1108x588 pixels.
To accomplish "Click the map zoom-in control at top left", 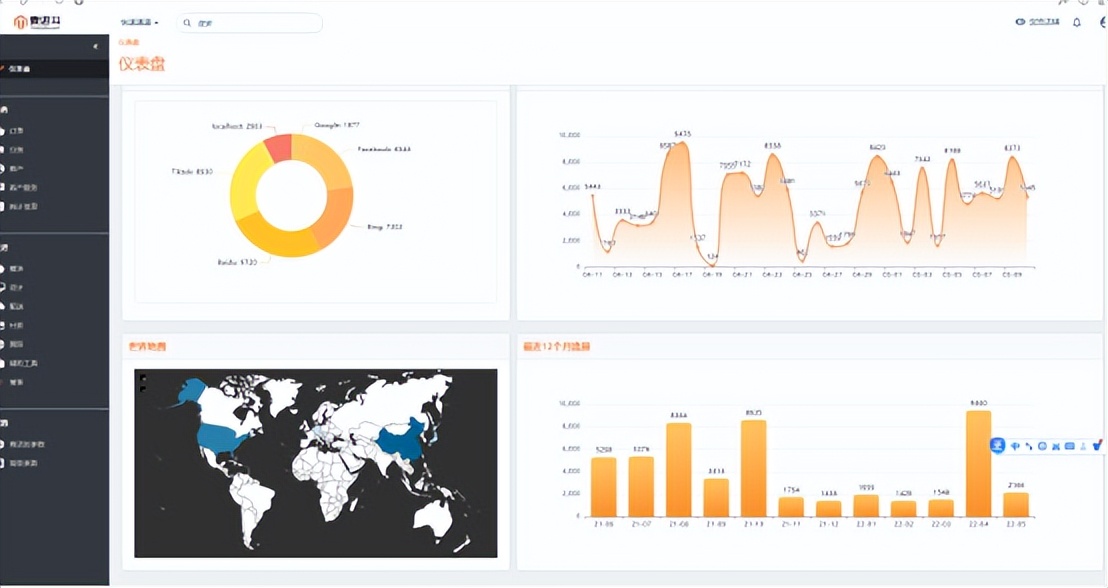I will (142, 377).
